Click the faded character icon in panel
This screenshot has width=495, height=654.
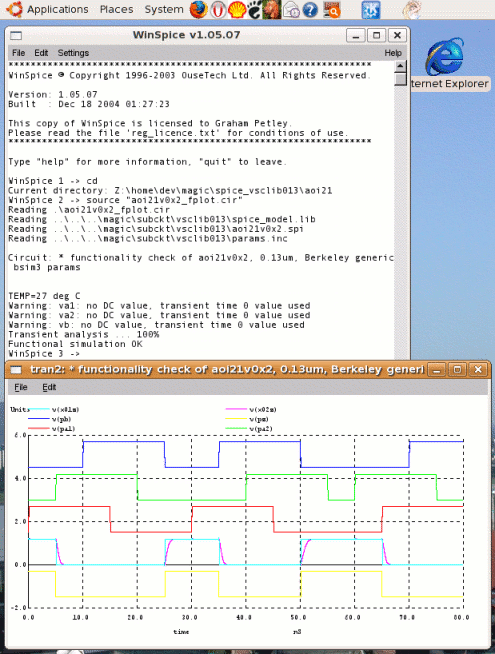pos(411,10)
